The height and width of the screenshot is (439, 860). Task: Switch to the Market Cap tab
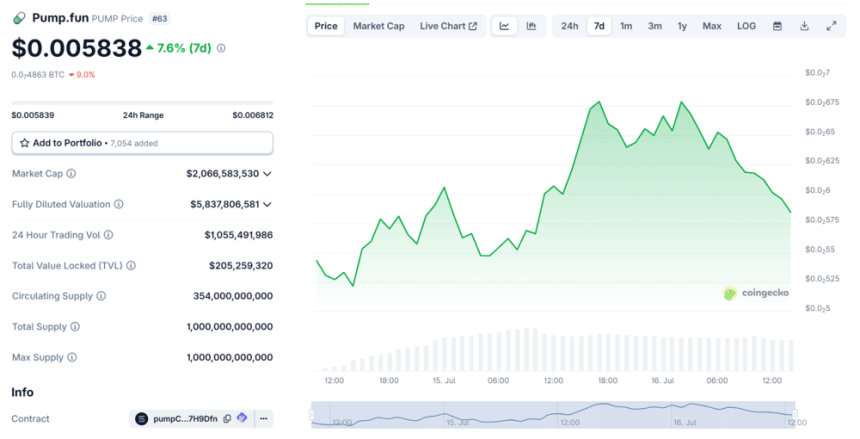(x=378, y=26)
